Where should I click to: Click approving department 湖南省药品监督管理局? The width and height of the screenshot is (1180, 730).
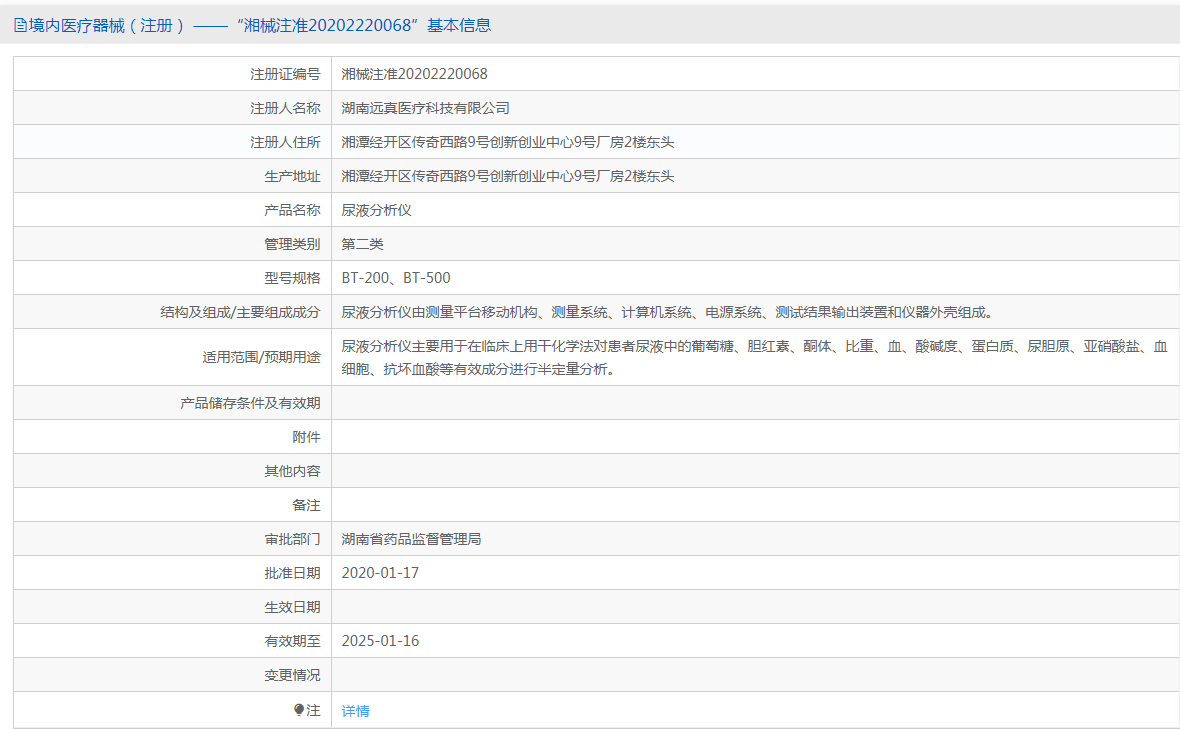point(411,539)
